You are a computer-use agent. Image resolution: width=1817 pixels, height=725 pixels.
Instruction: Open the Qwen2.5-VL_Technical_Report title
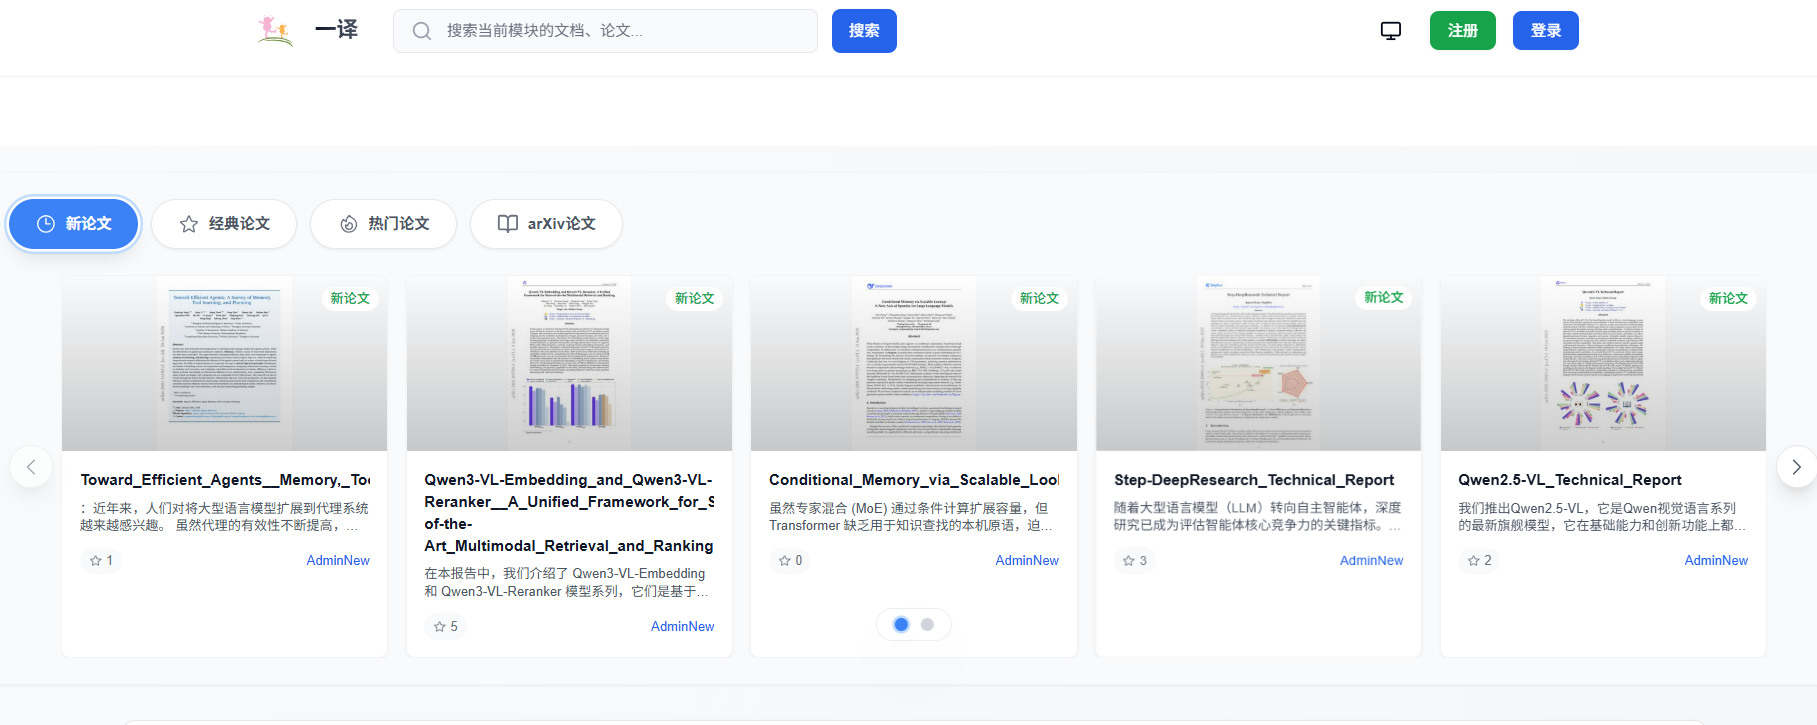(1570, 480)
